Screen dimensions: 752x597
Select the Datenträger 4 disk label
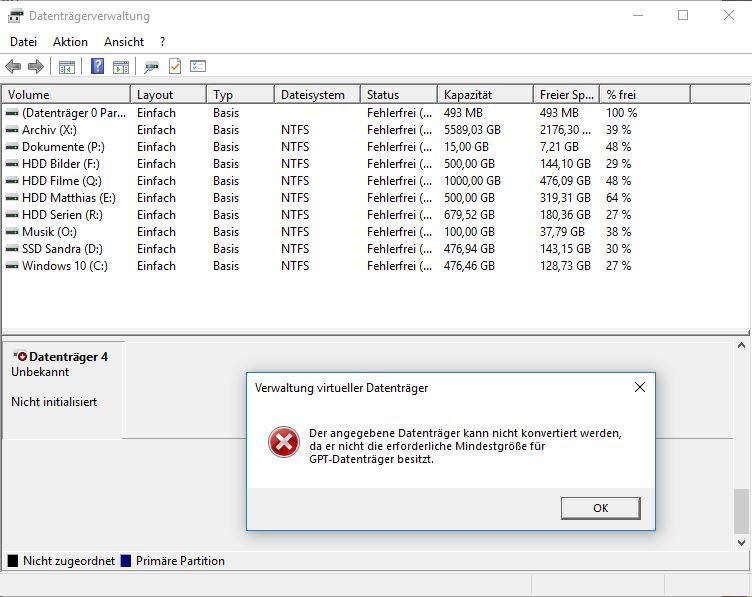click(68, 357)
